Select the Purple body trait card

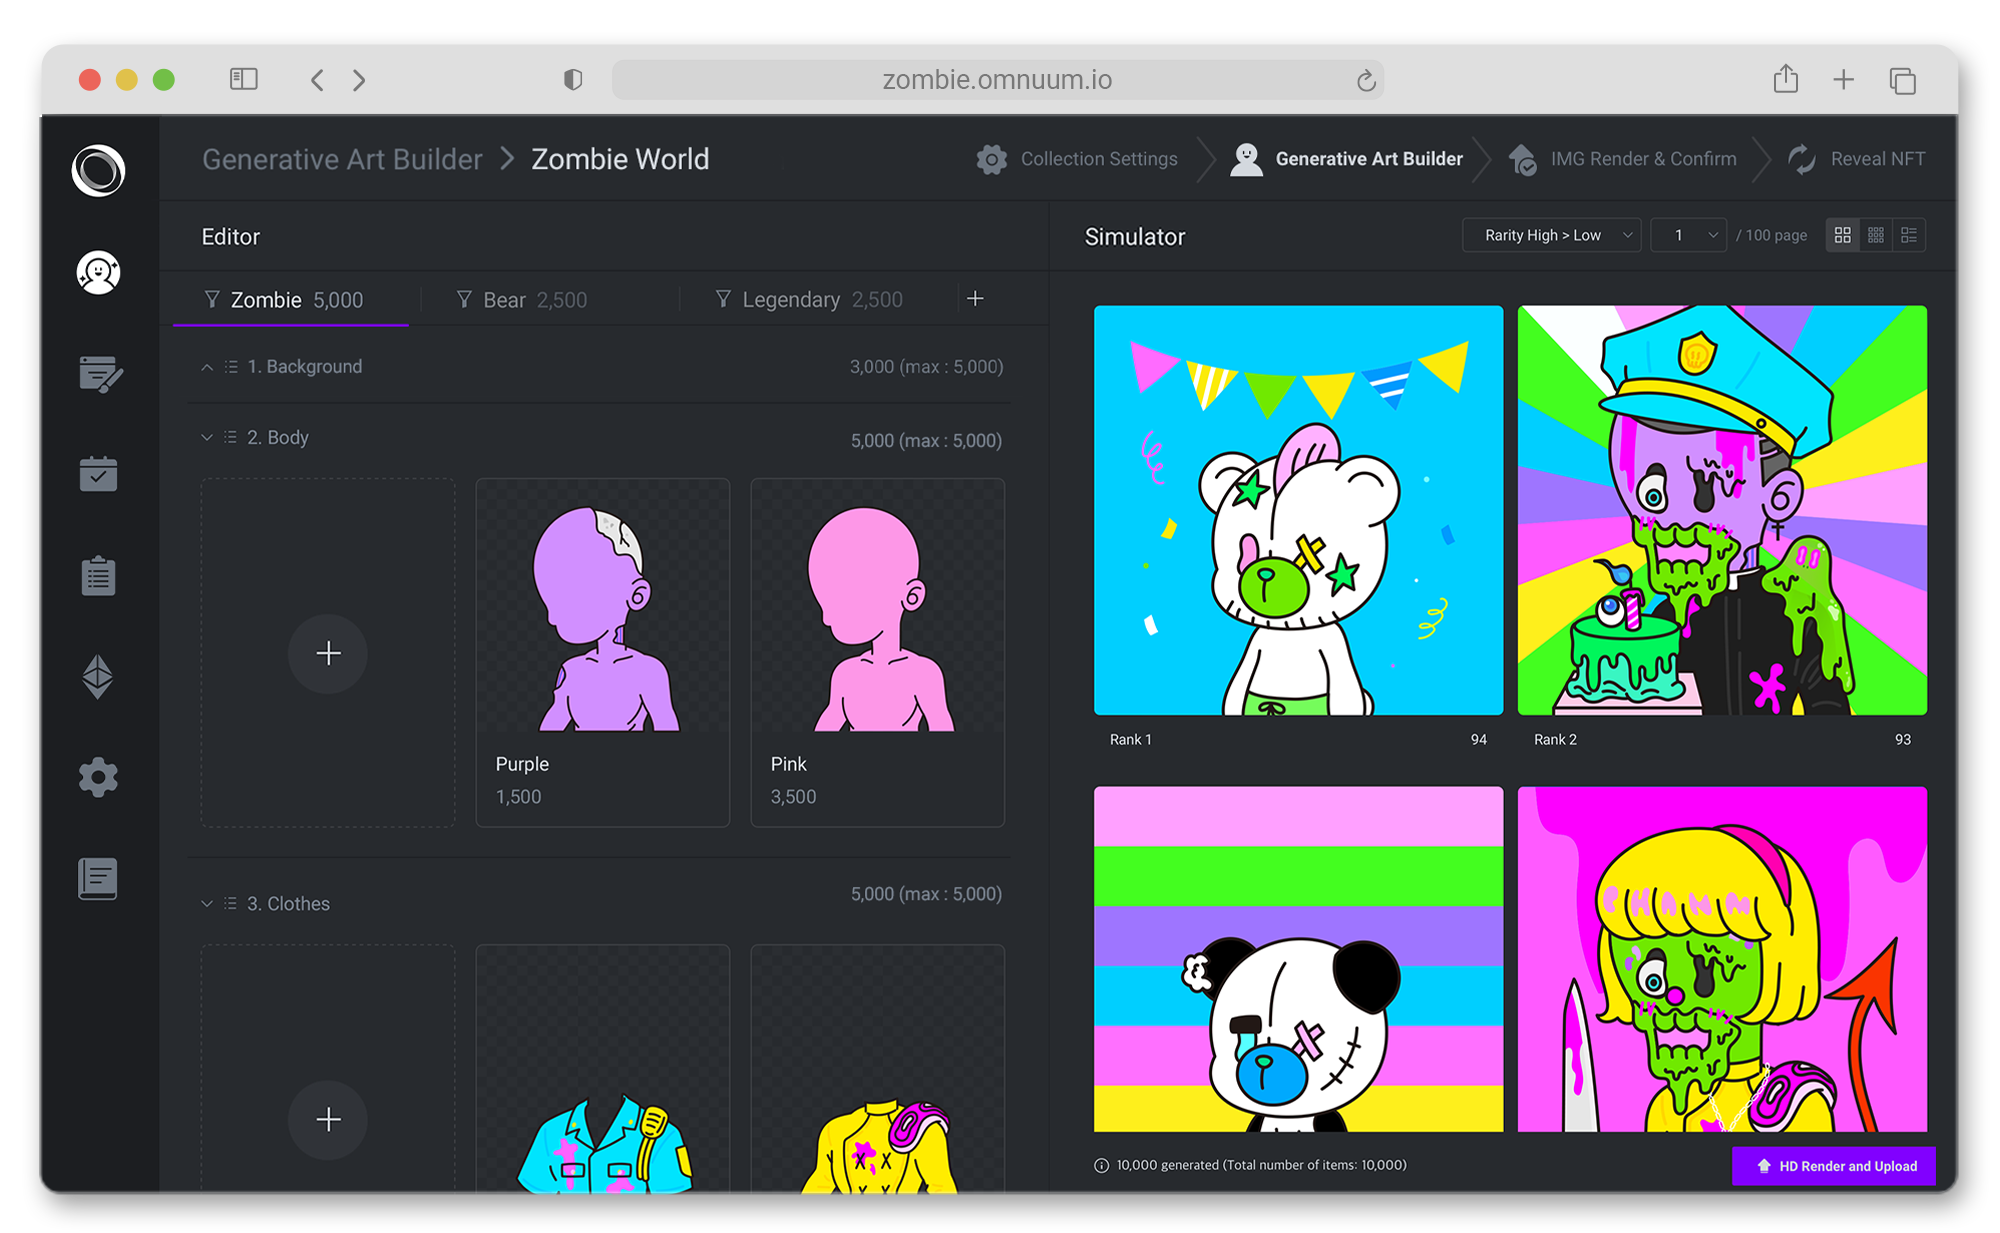pos(602,653)
